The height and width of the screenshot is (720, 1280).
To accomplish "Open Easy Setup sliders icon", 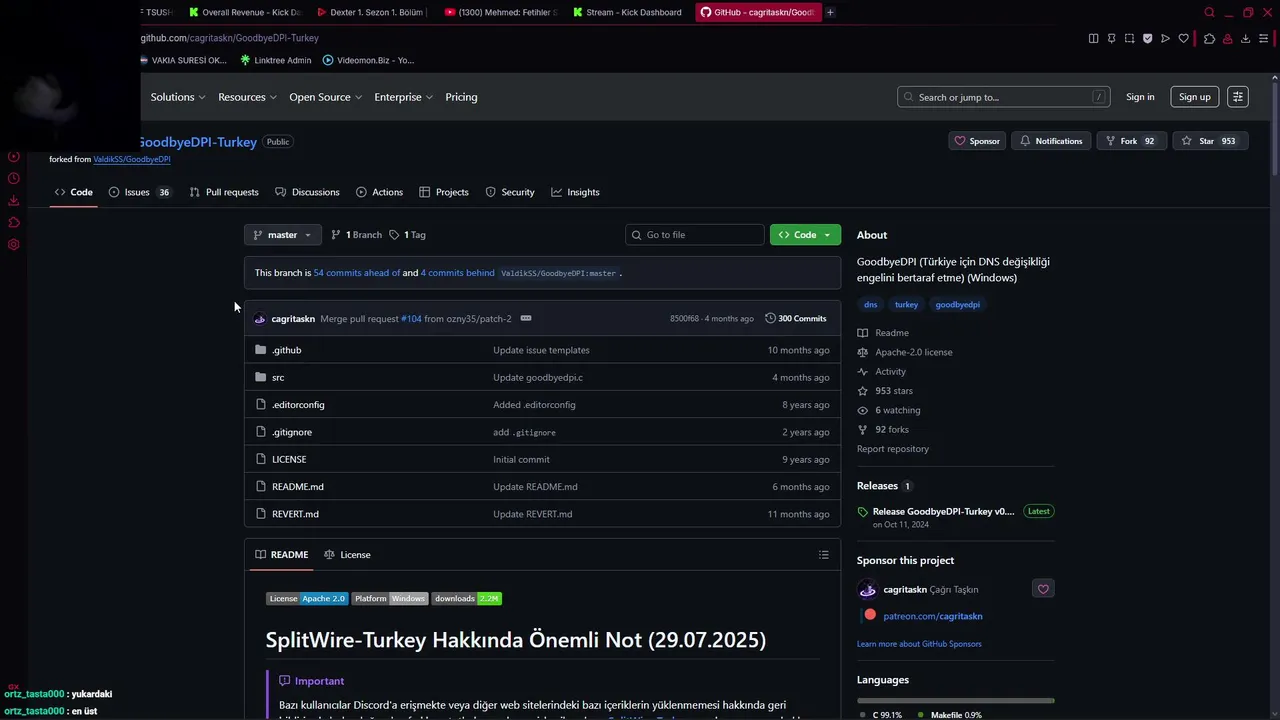I will coord(1265,38).
